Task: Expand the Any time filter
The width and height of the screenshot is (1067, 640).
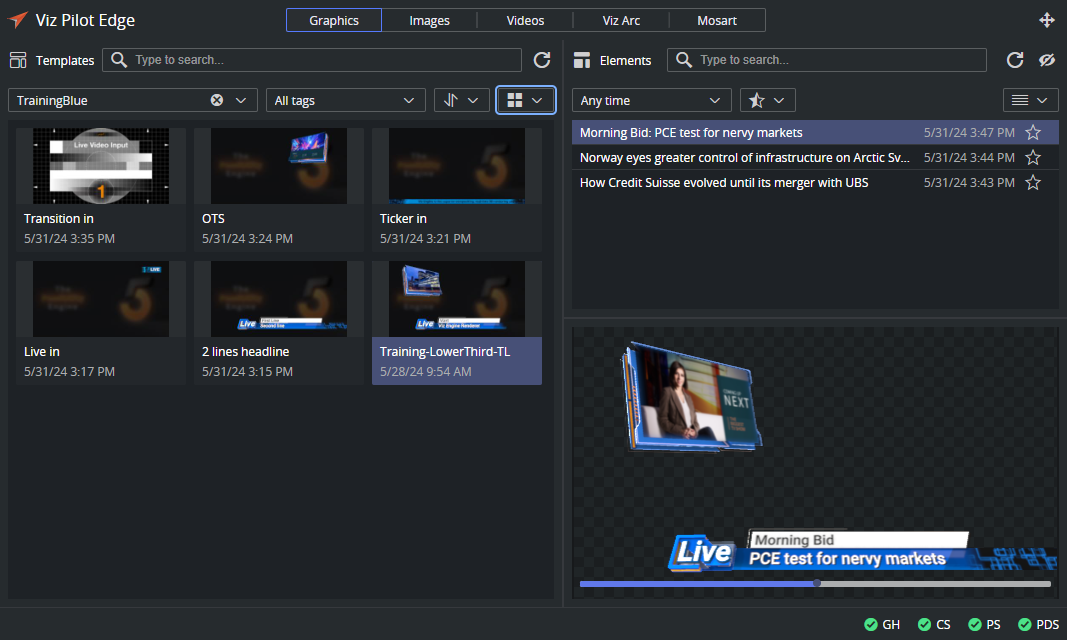Action: pyautogui.click(x=651, y=100)
